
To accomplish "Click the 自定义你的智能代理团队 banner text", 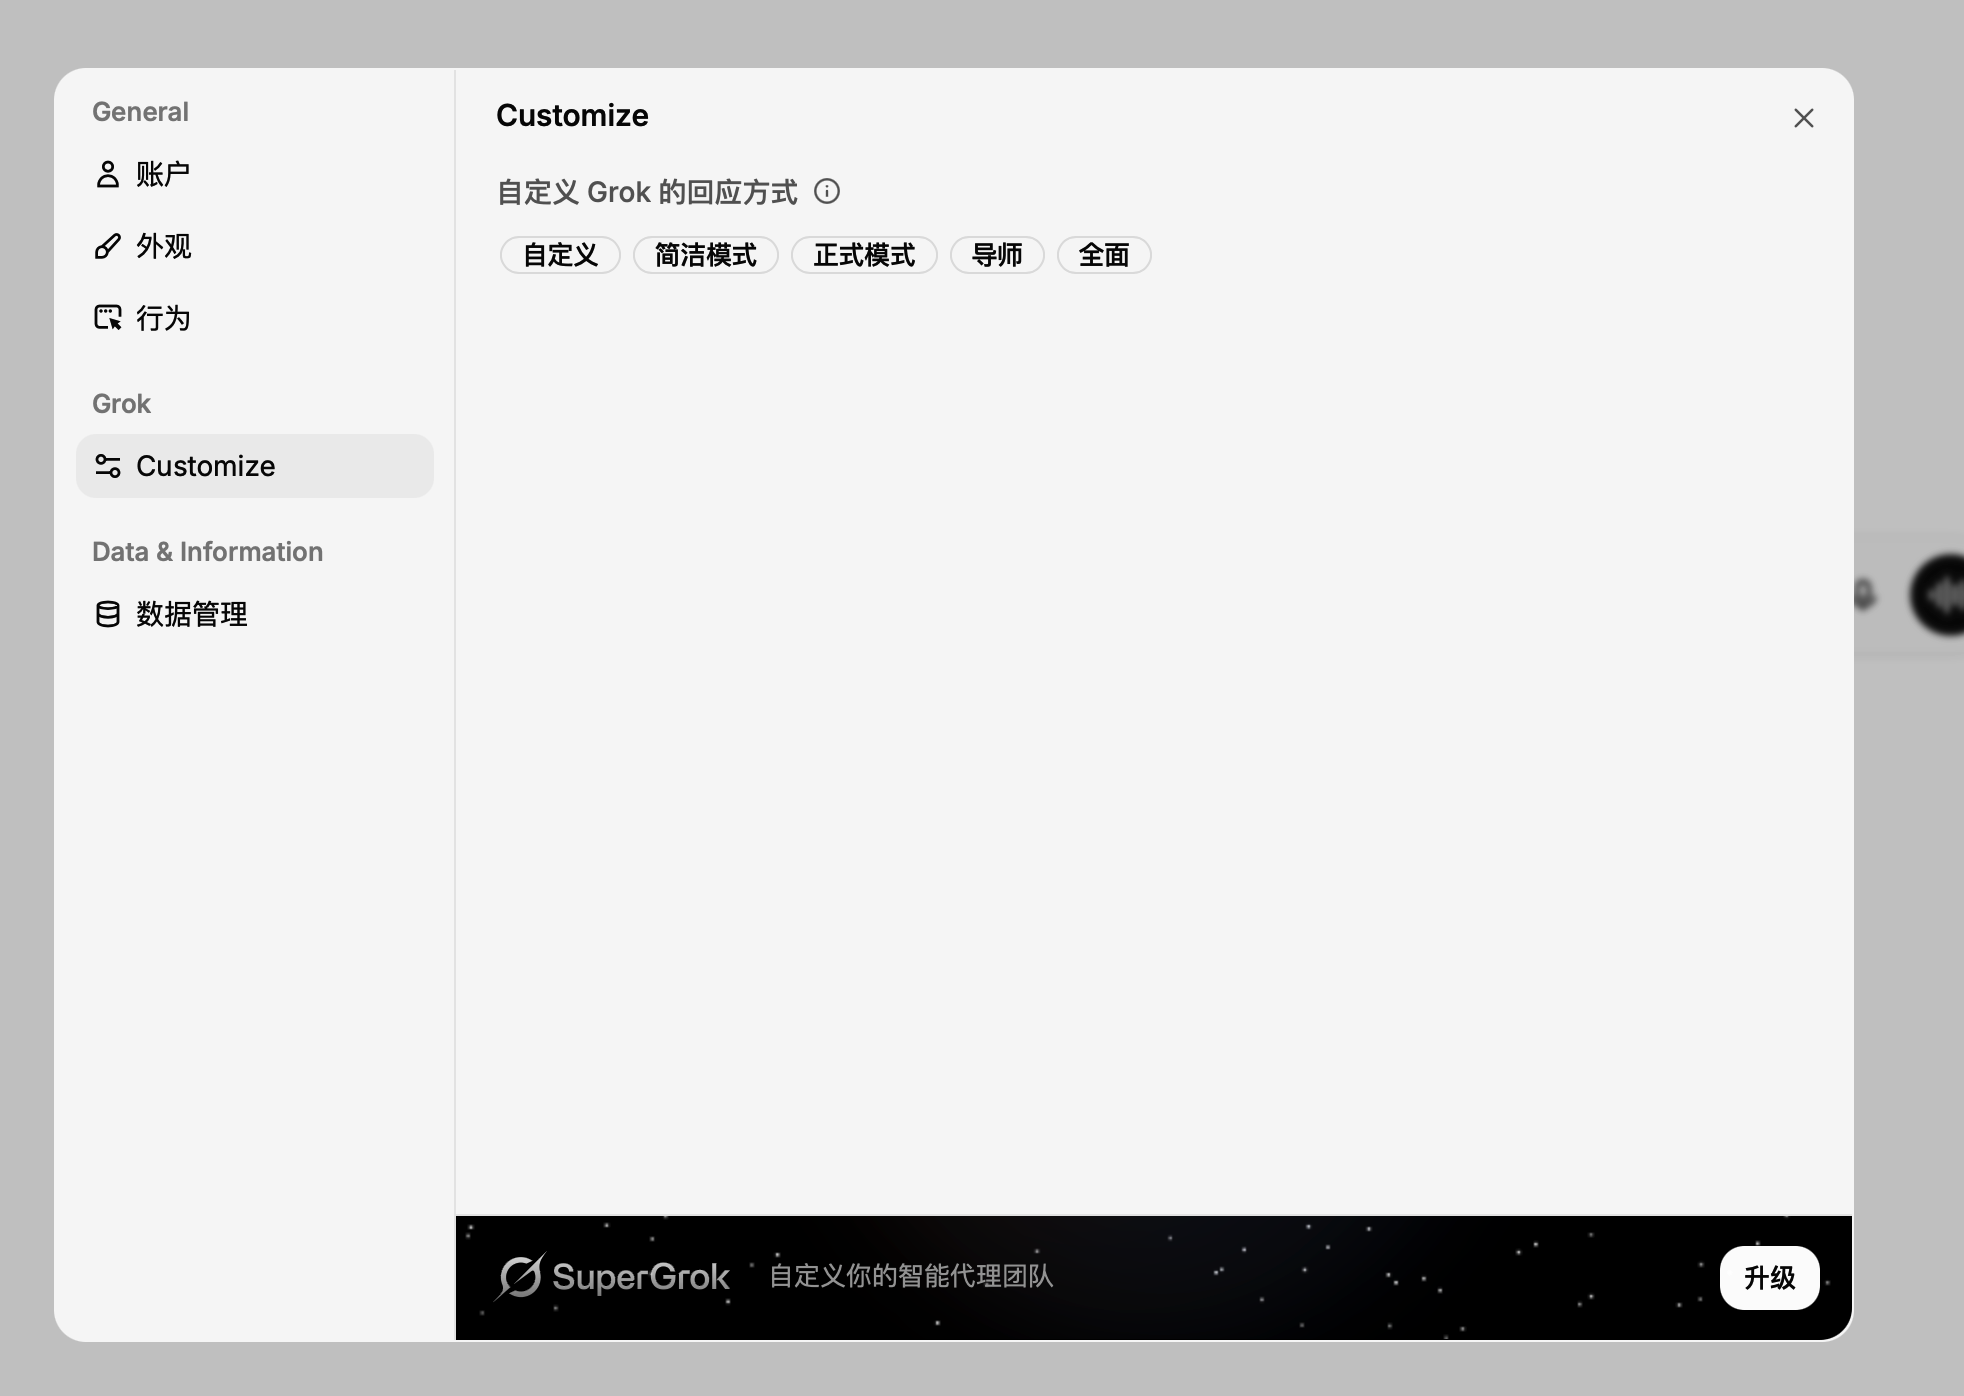I will click(911, 1276).
